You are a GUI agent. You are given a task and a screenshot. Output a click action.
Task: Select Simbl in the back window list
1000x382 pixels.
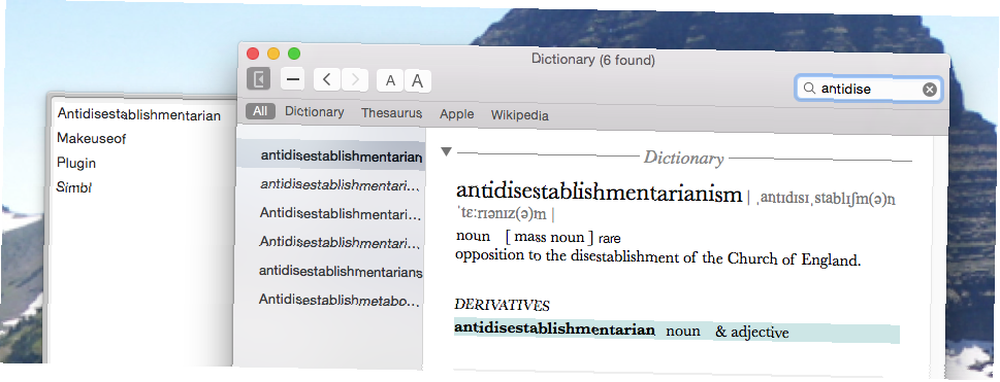point(75,187)
